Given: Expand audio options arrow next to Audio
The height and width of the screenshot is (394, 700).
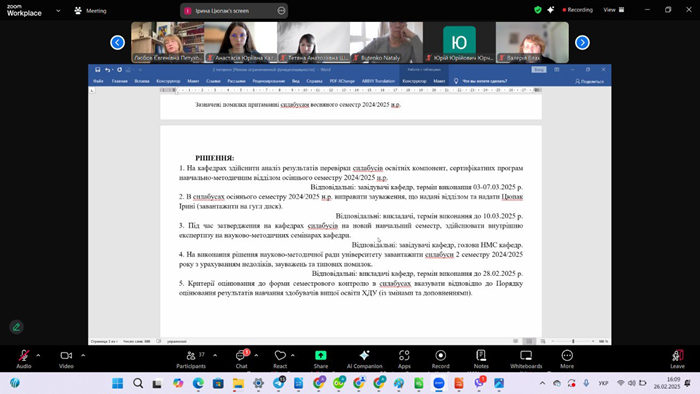Looking at the screenshot, I should [38, 356].
